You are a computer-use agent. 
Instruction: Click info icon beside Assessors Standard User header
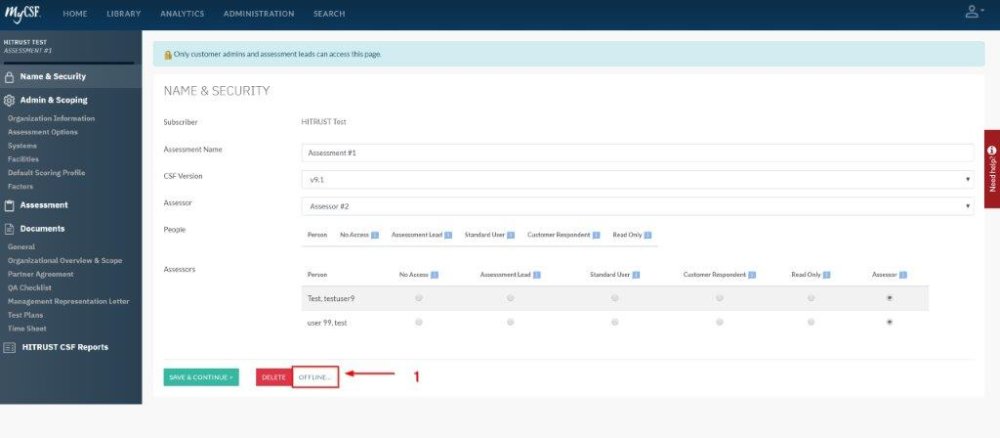point(636,275)
